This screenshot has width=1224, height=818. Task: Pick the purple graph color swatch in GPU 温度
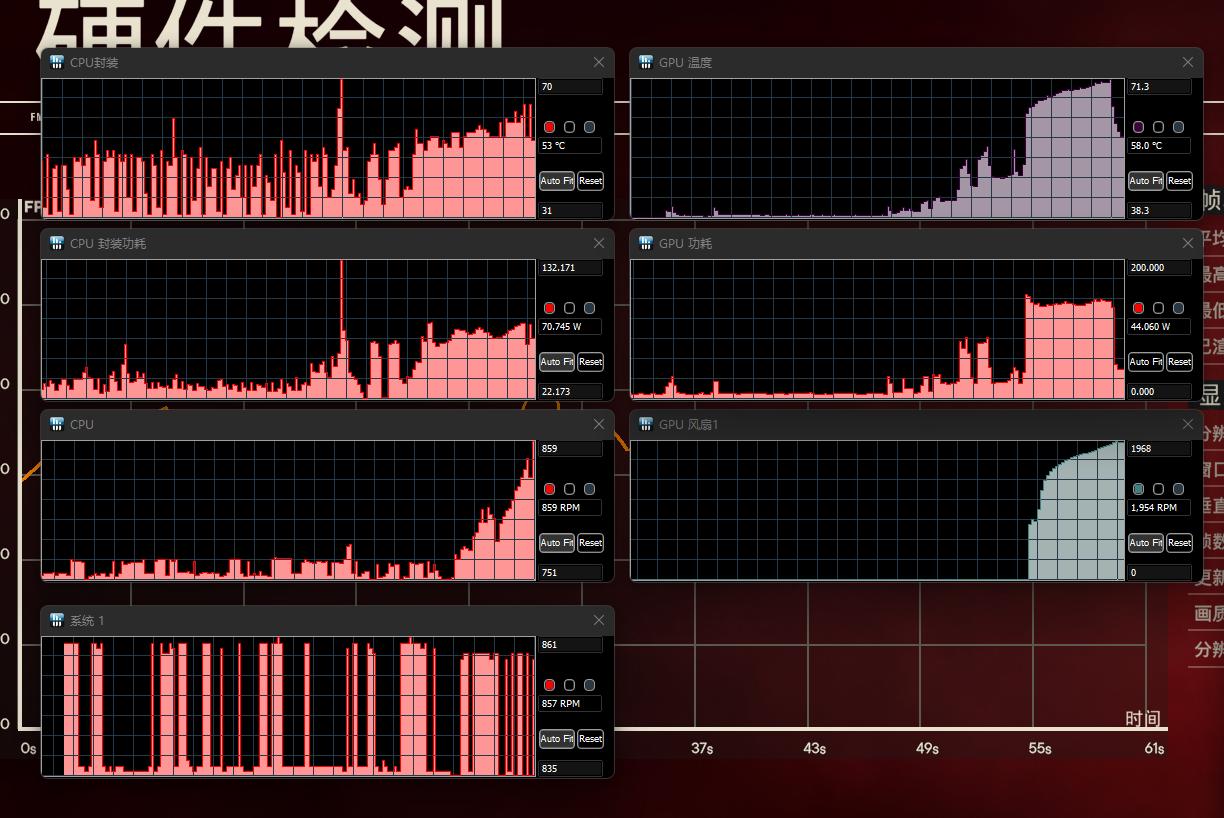tap(1138, 127)
